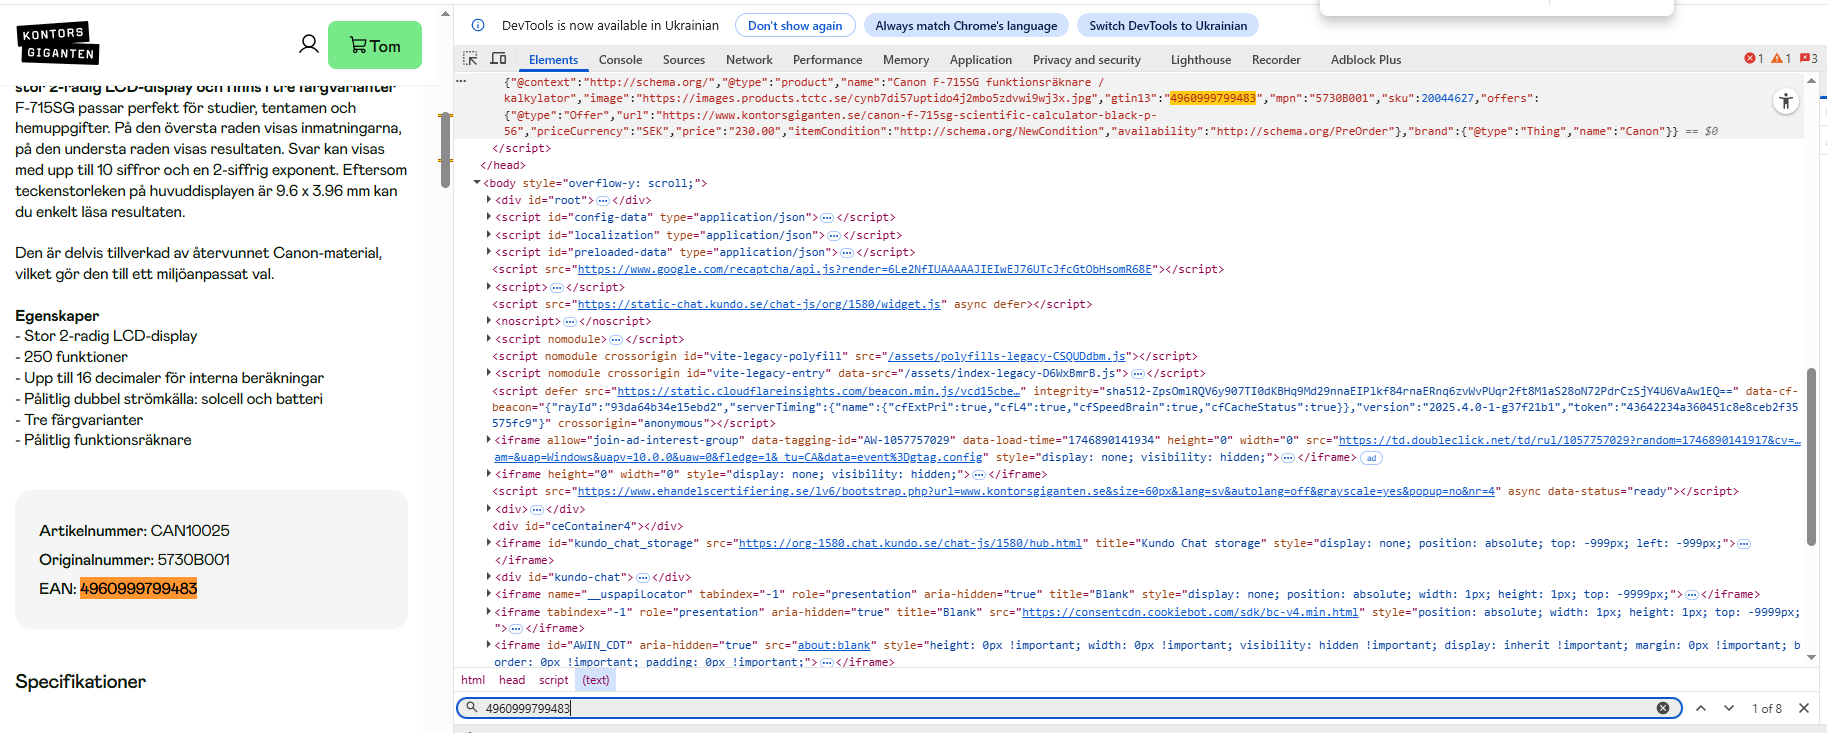Open the Sources tab
Image resolution: width=1827 pixels, height=733 pixels.
(x=684, y=60)
